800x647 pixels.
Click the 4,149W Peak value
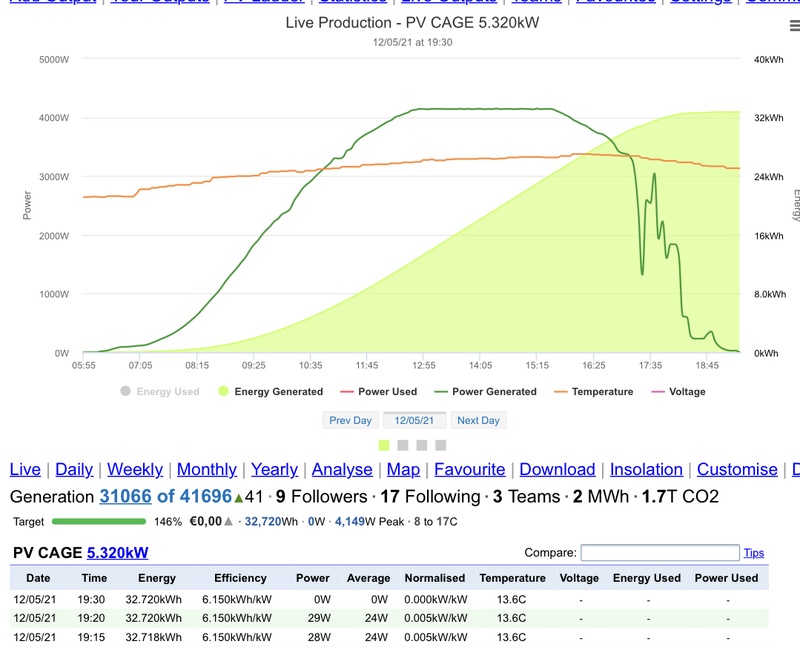coord(369,521)
